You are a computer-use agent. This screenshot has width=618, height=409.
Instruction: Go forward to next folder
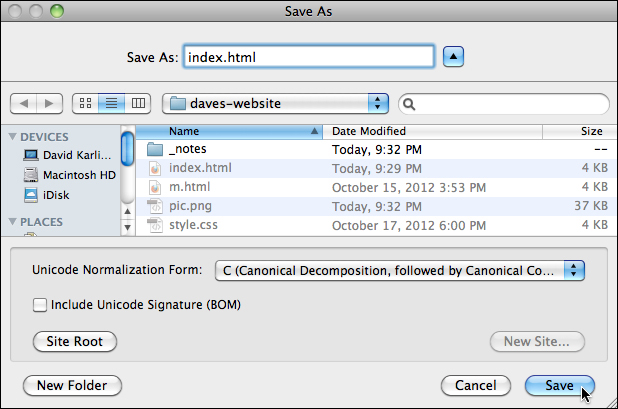click(50, 103)
